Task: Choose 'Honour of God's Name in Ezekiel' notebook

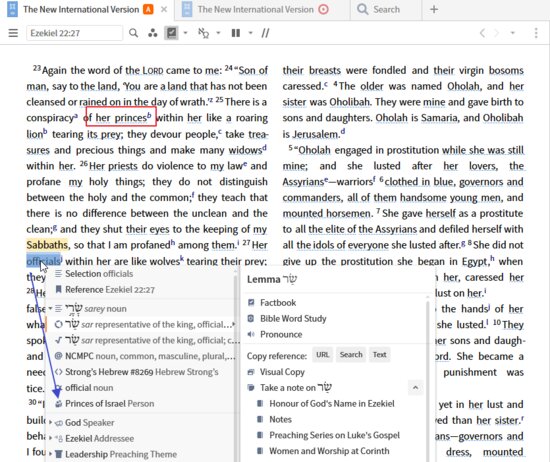Action: click(326, 403)
